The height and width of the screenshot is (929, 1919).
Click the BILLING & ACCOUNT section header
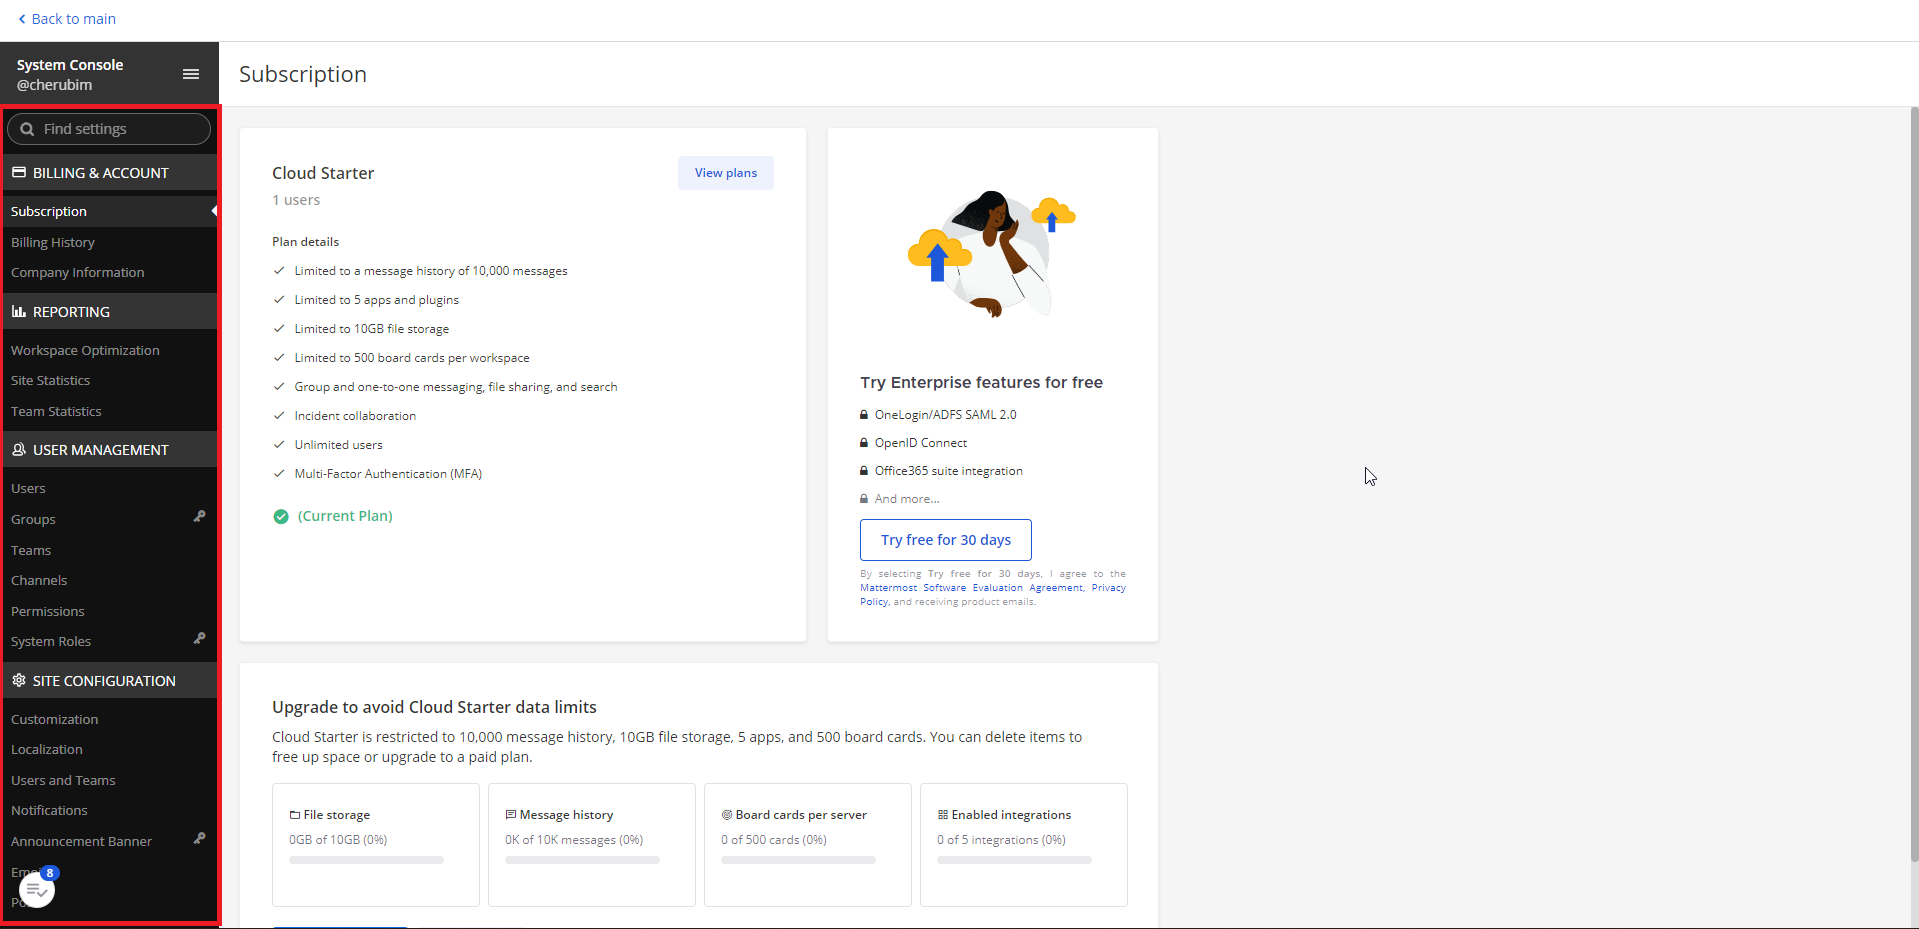[110, 172]
